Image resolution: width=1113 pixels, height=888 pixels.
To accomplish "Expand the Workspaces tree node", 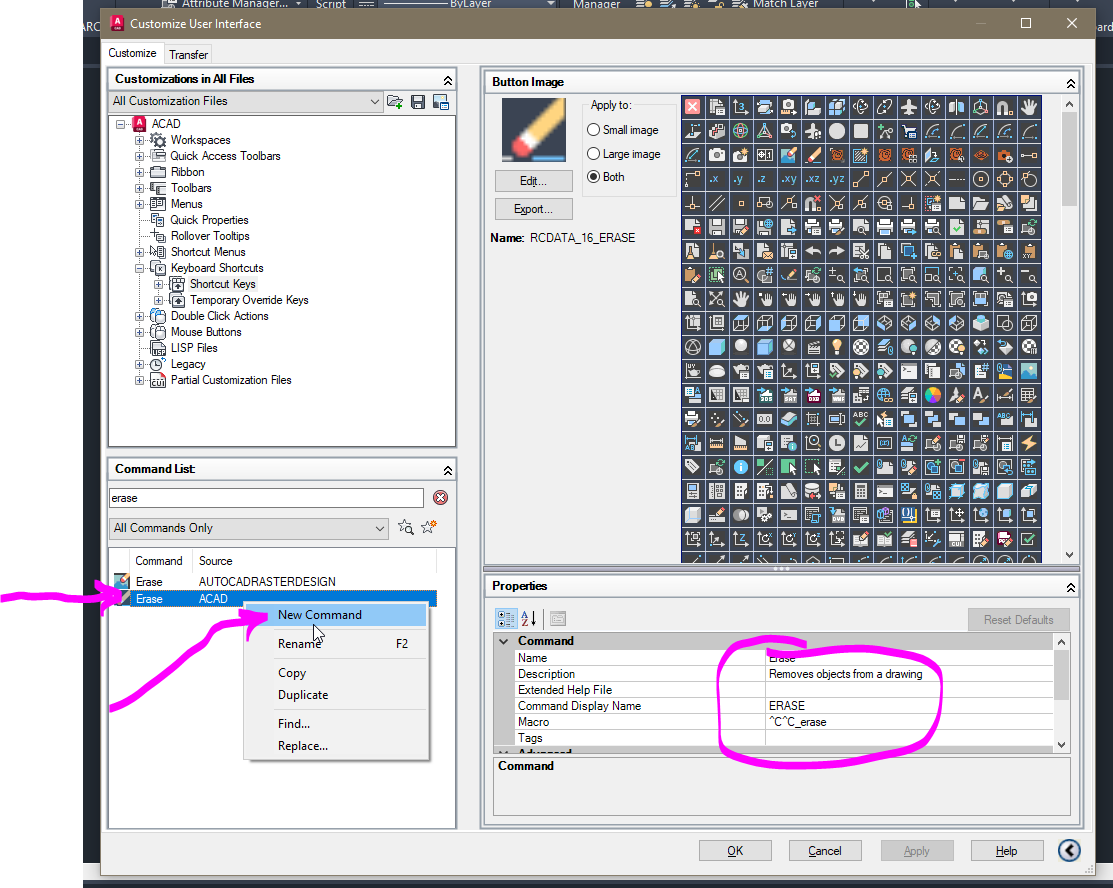I will 140,140.
